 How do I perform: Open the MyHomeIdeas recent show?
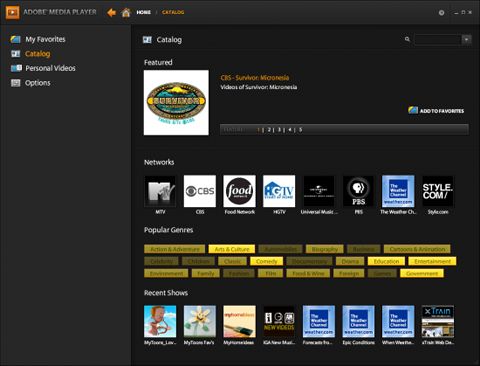pos(239,321)
